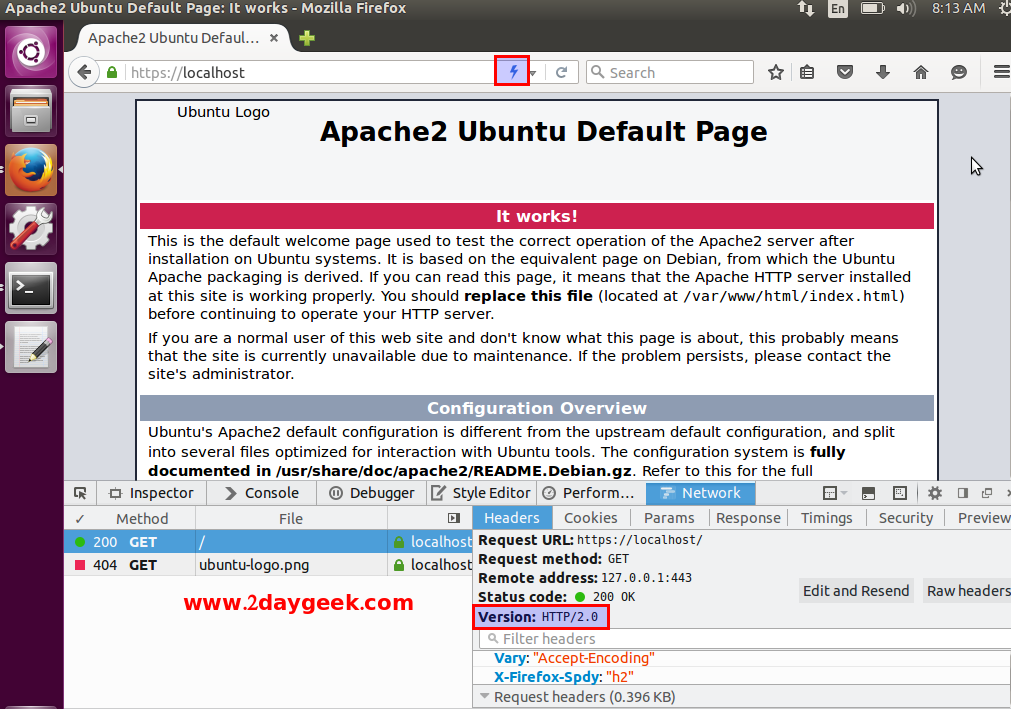
Task: Collapse the Request headers section
Action: pos(484,696)
